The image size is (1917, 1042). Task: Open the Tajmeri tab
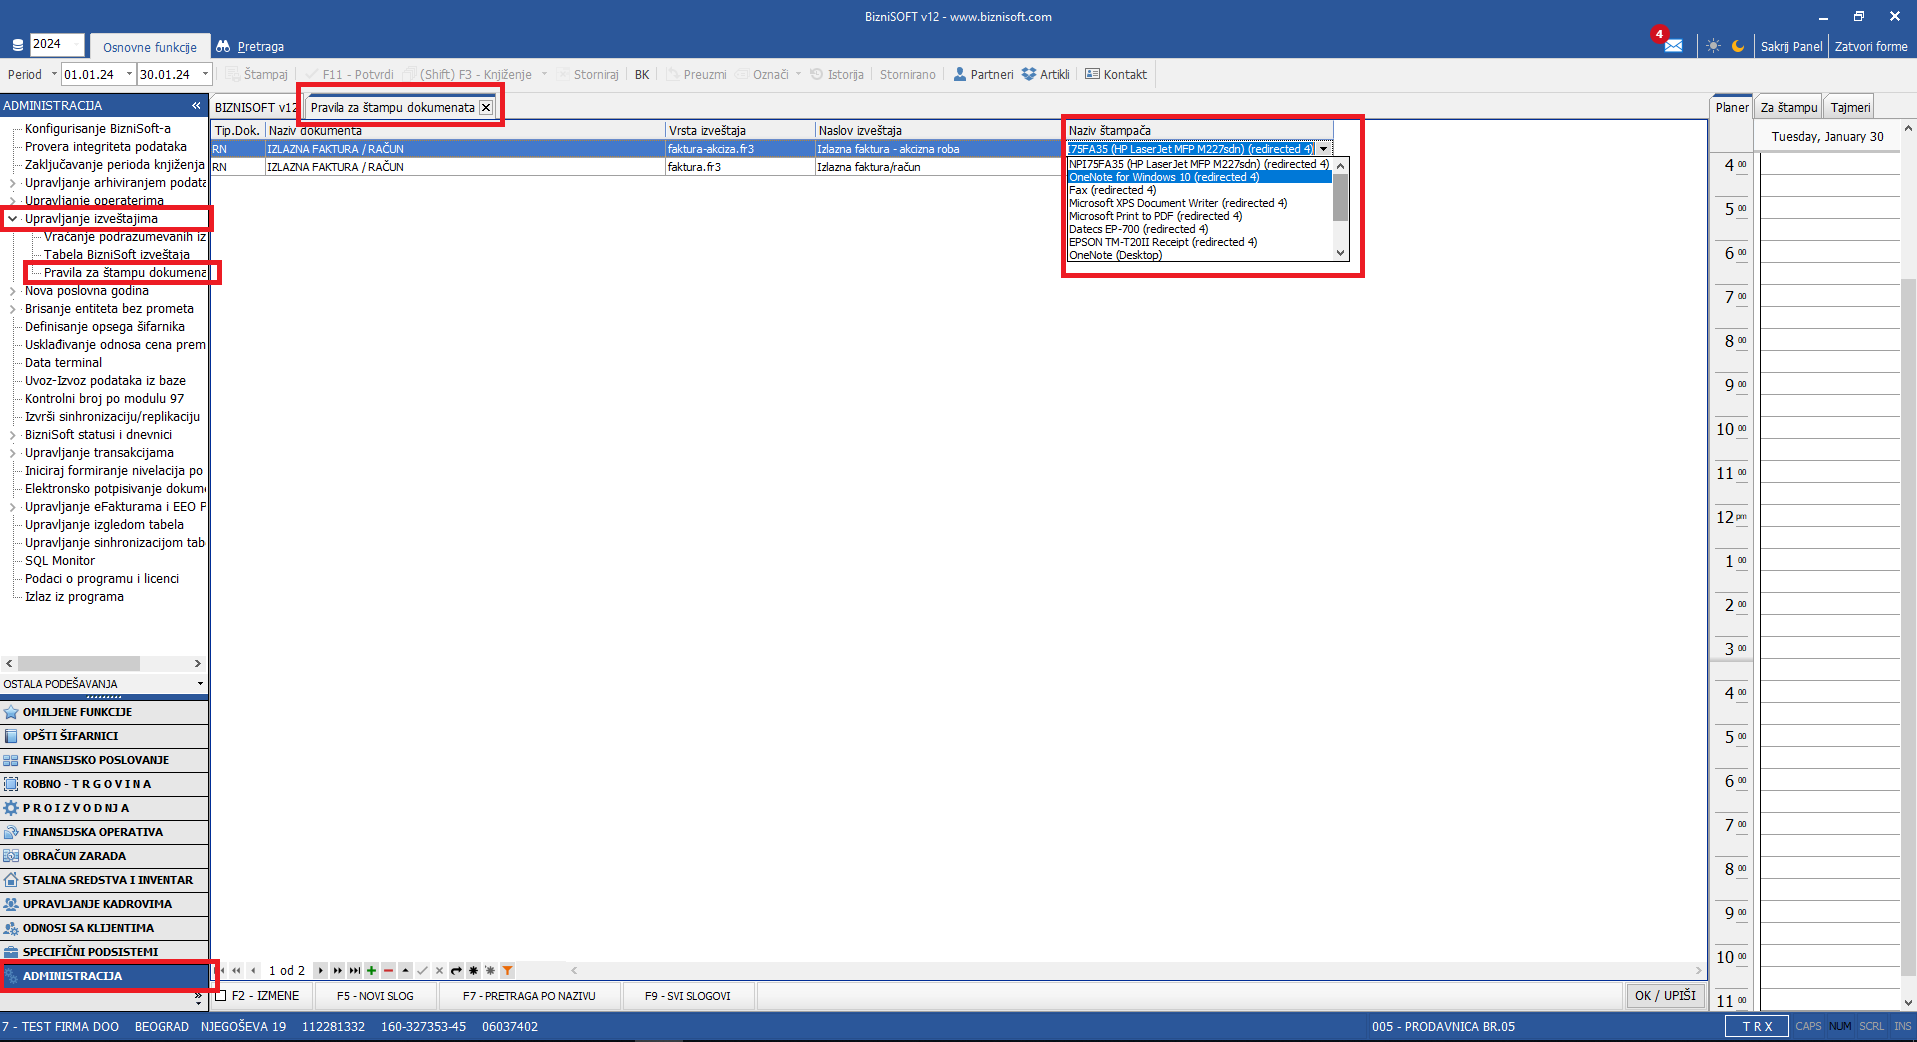[1849, 107]
